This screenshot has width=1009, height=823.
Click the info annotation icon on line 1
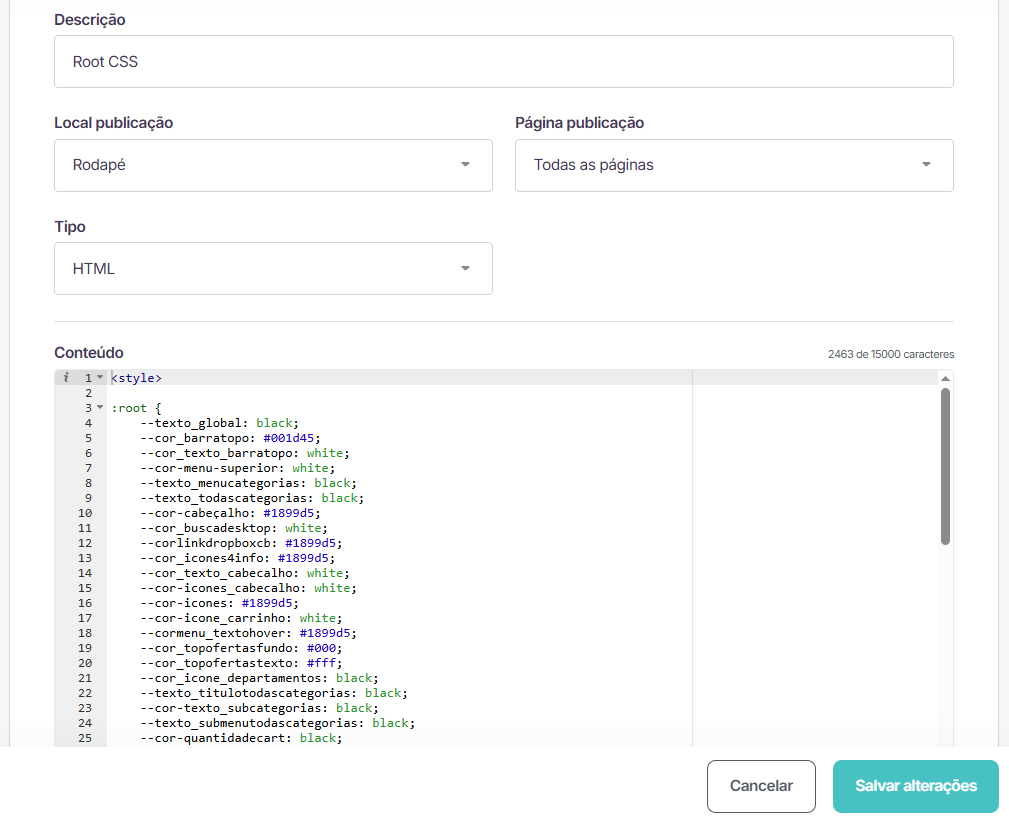coord(65,378)
